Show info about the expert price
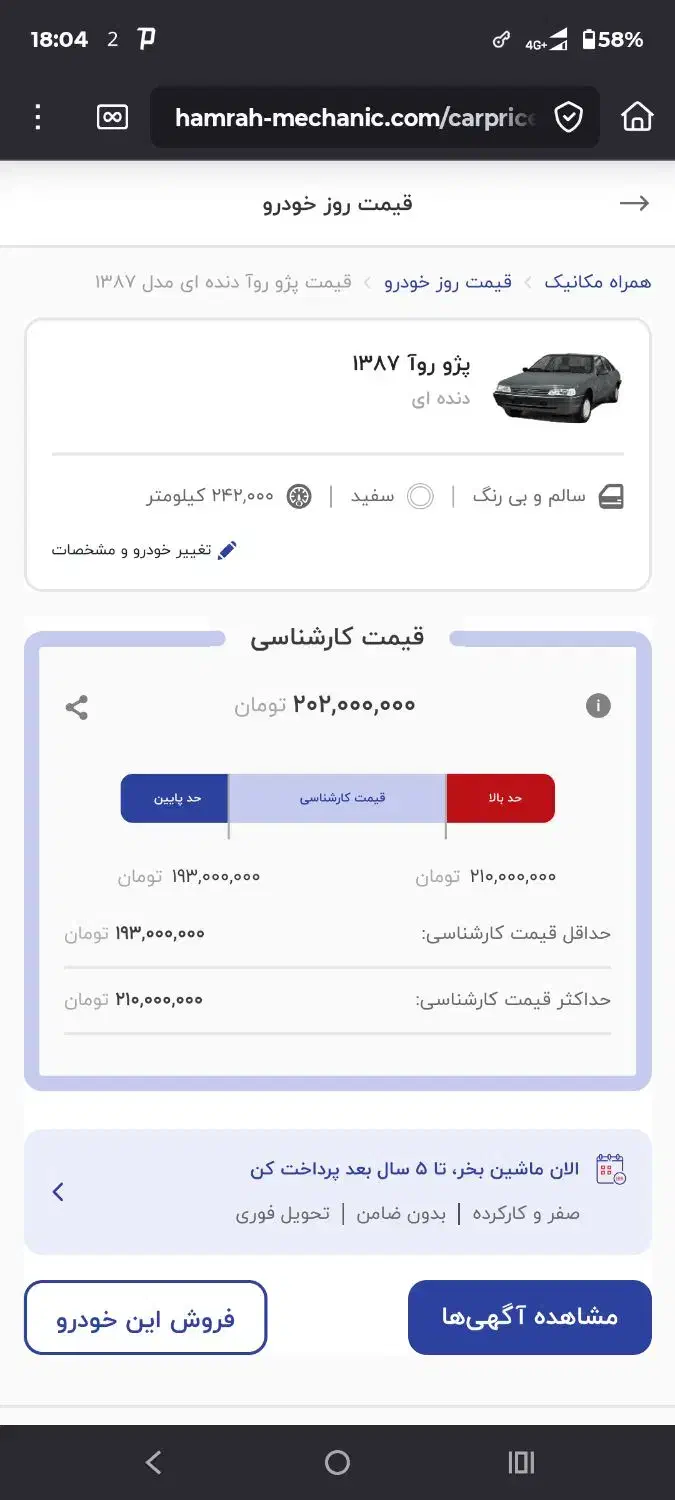 click(598, 706)
